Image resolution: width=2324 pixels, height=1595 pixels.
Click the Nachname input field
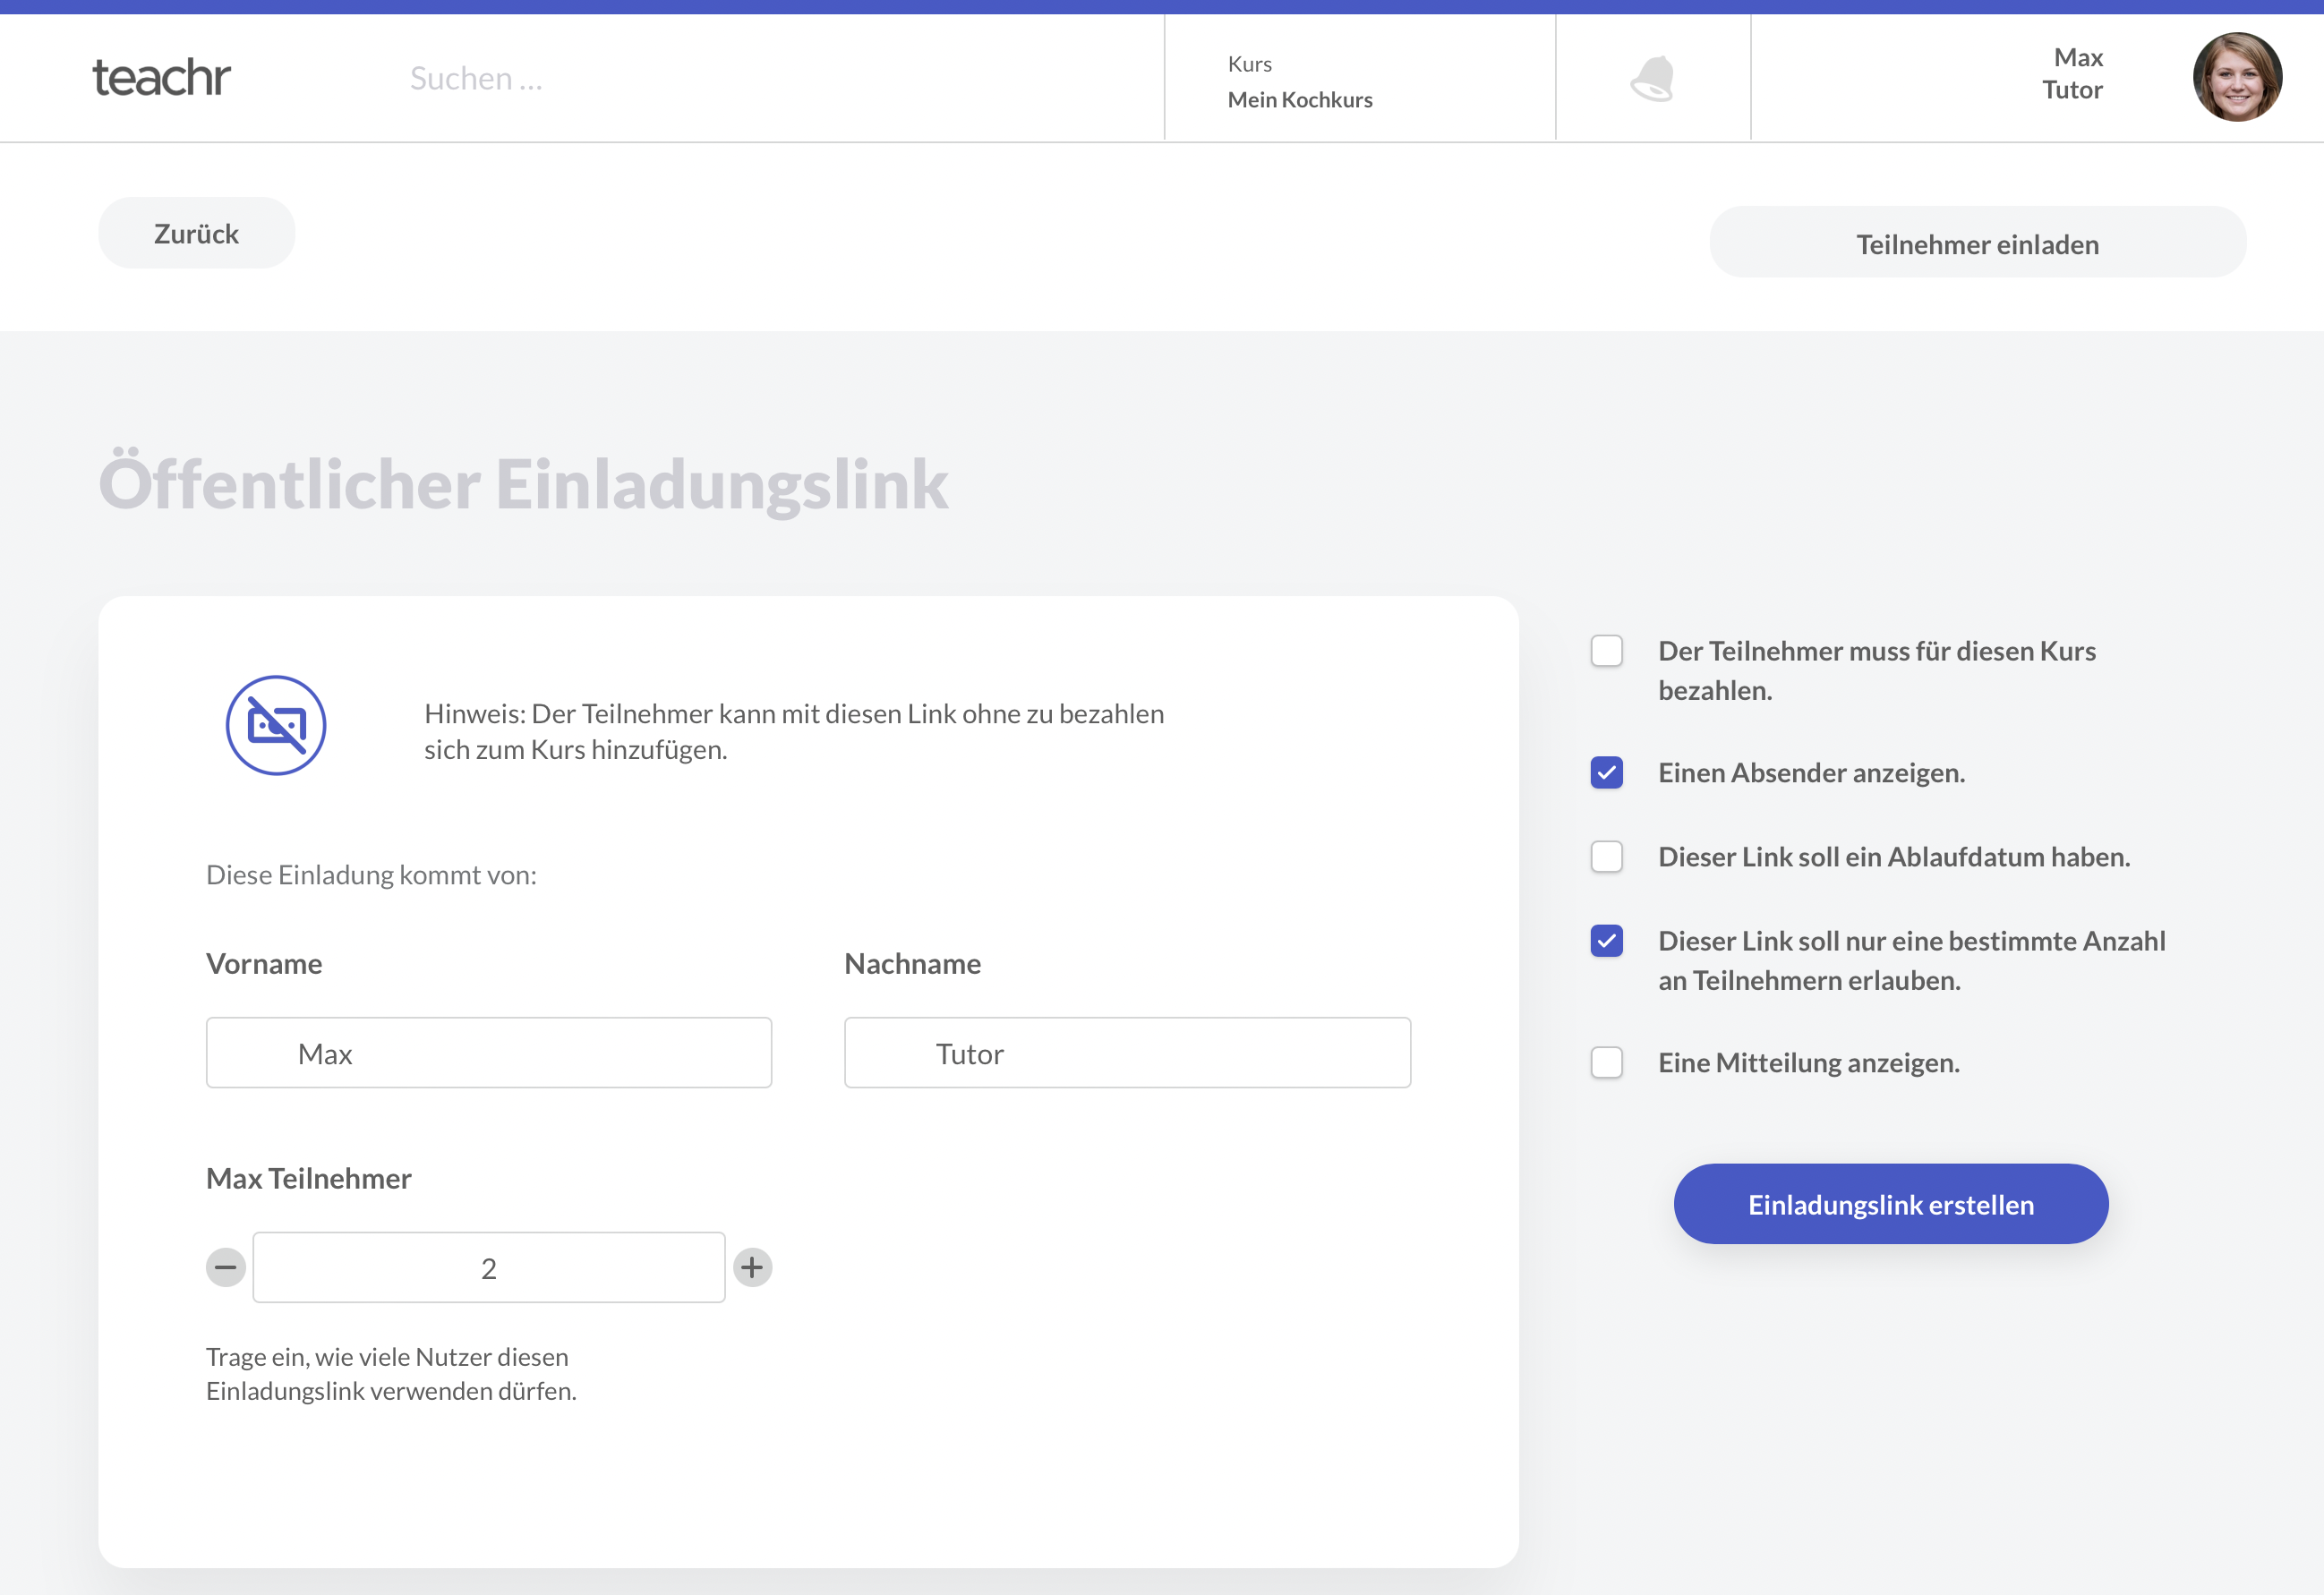tap(1127, 1053)
